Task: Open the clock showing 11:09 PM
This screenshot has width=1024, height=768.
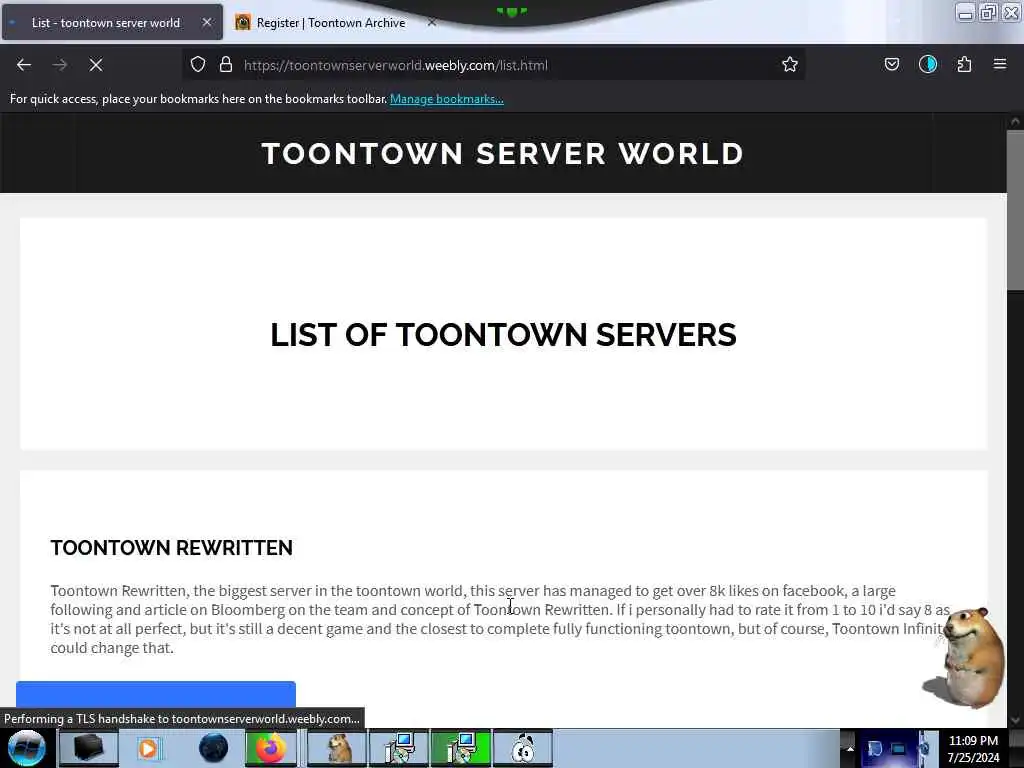Action: point(973,748)
